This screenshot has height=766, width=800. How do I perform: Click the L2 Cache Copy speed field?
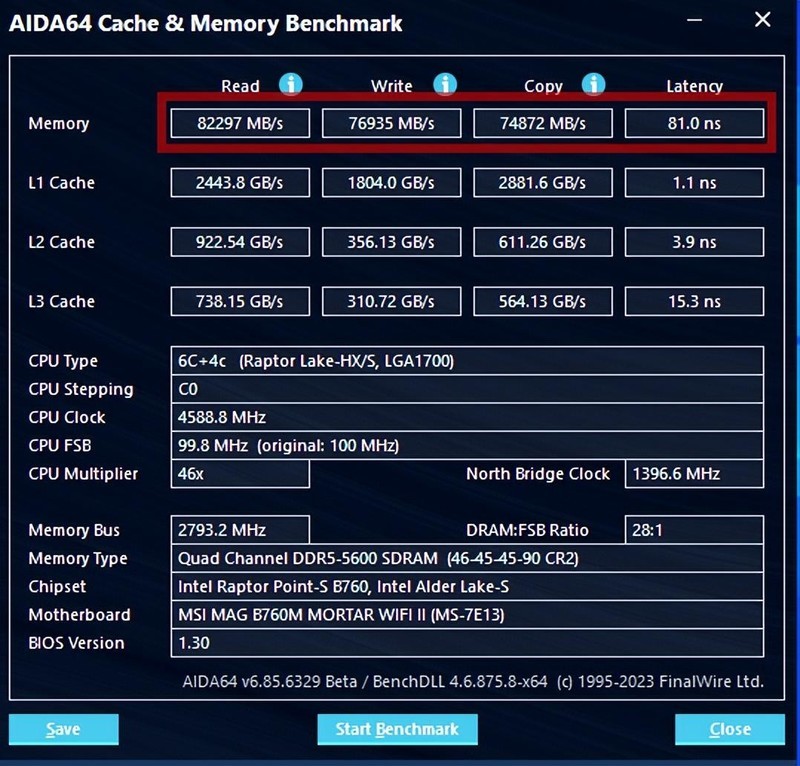(542, 241)
